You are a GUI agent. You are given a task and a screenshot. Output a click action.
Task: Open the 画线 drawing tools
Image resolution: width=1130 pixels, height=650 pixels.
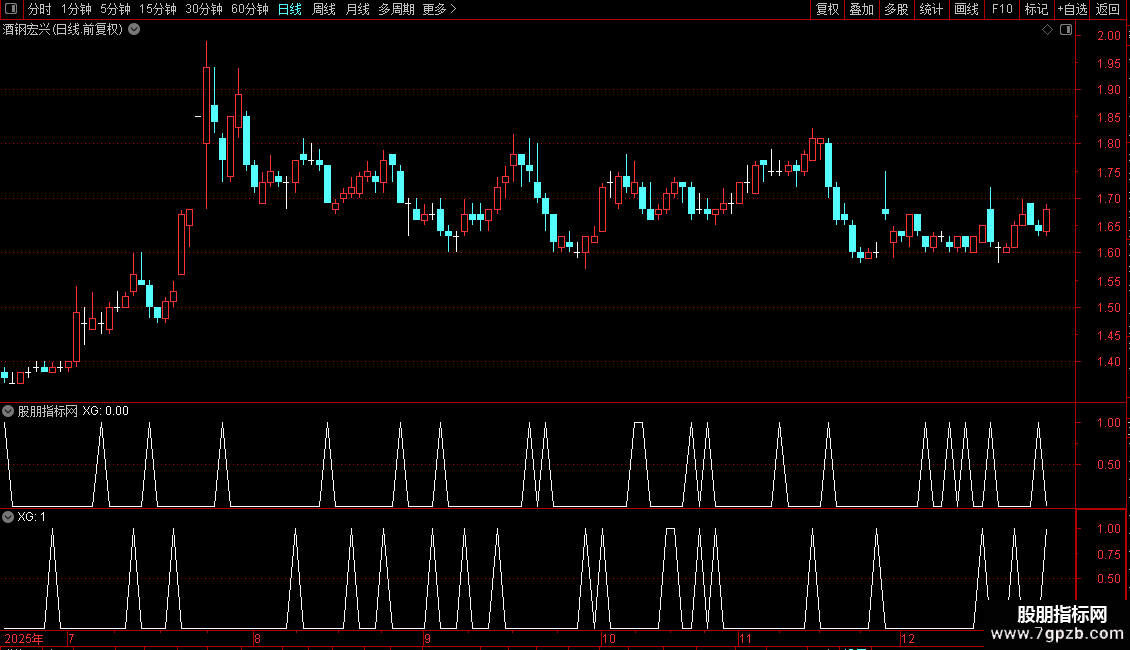click(x=967, y=9)
